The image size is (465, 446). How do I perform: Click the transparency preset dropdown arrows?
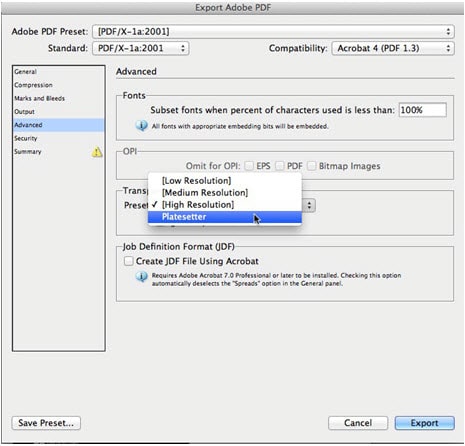309,205
